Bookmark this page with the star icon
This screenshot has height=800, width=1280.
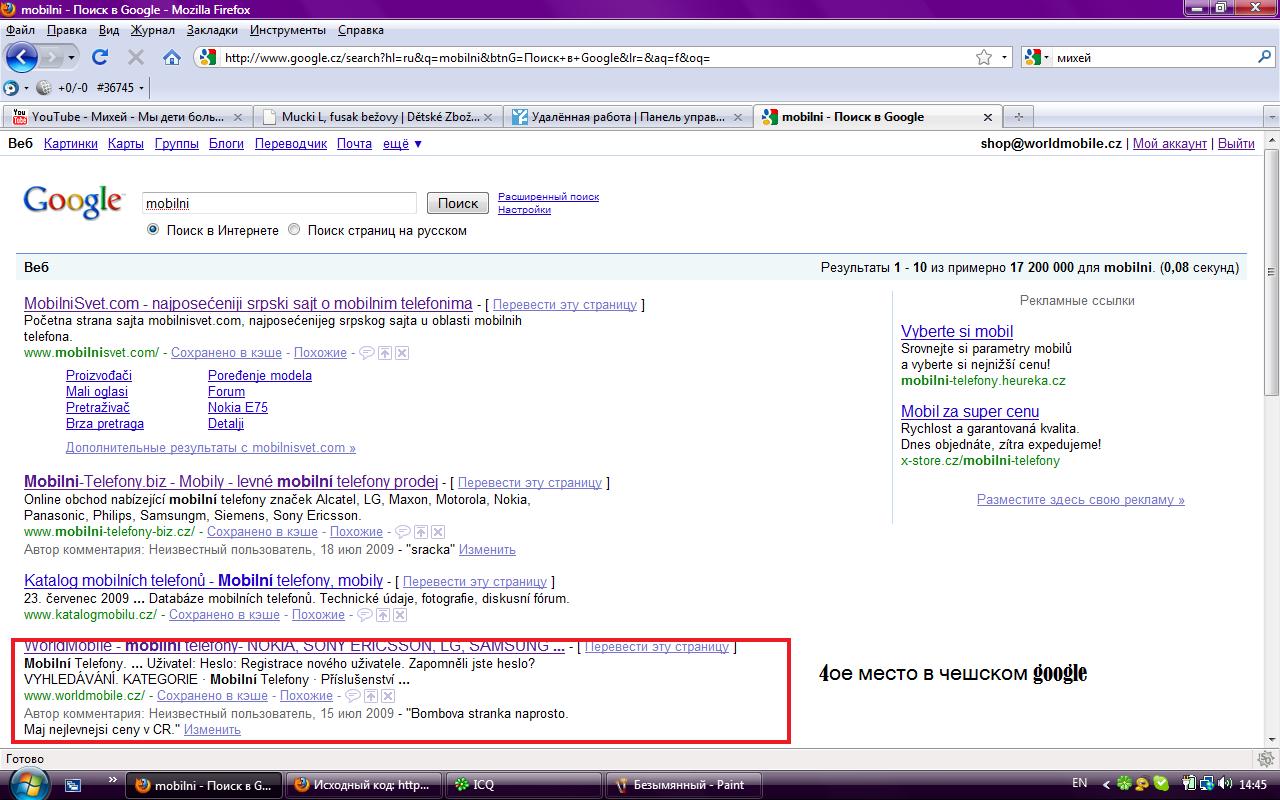pyautogui.click(x=984, y=57)
